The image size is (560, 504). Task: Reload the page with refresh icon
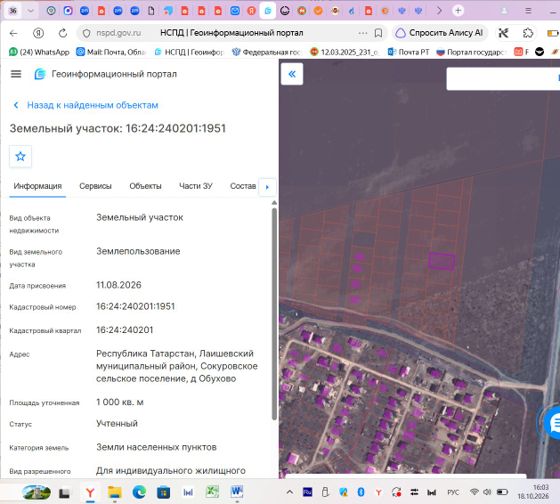(x=63, y=33)
